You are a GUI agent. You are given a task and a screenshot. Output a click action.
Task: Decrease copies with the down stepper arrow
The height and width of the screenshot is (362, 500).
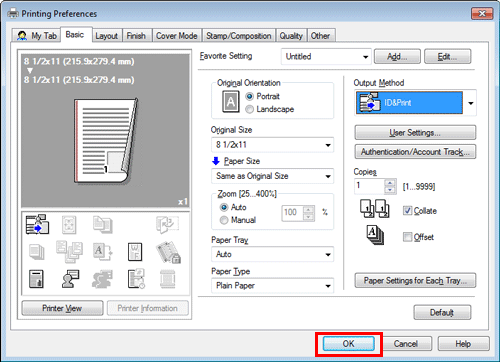pyautogui.click(x=390, y=190)
